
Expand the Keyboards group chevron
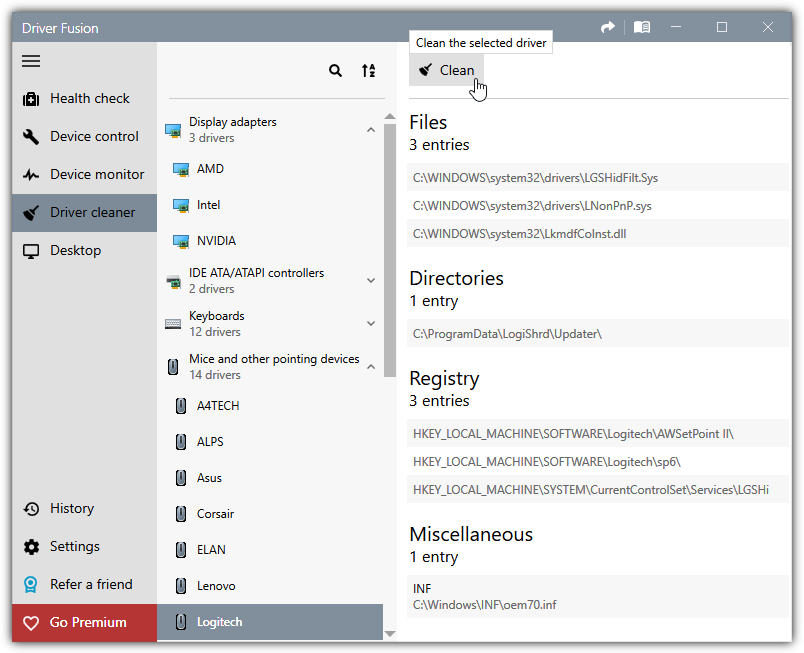click(371, 323)
